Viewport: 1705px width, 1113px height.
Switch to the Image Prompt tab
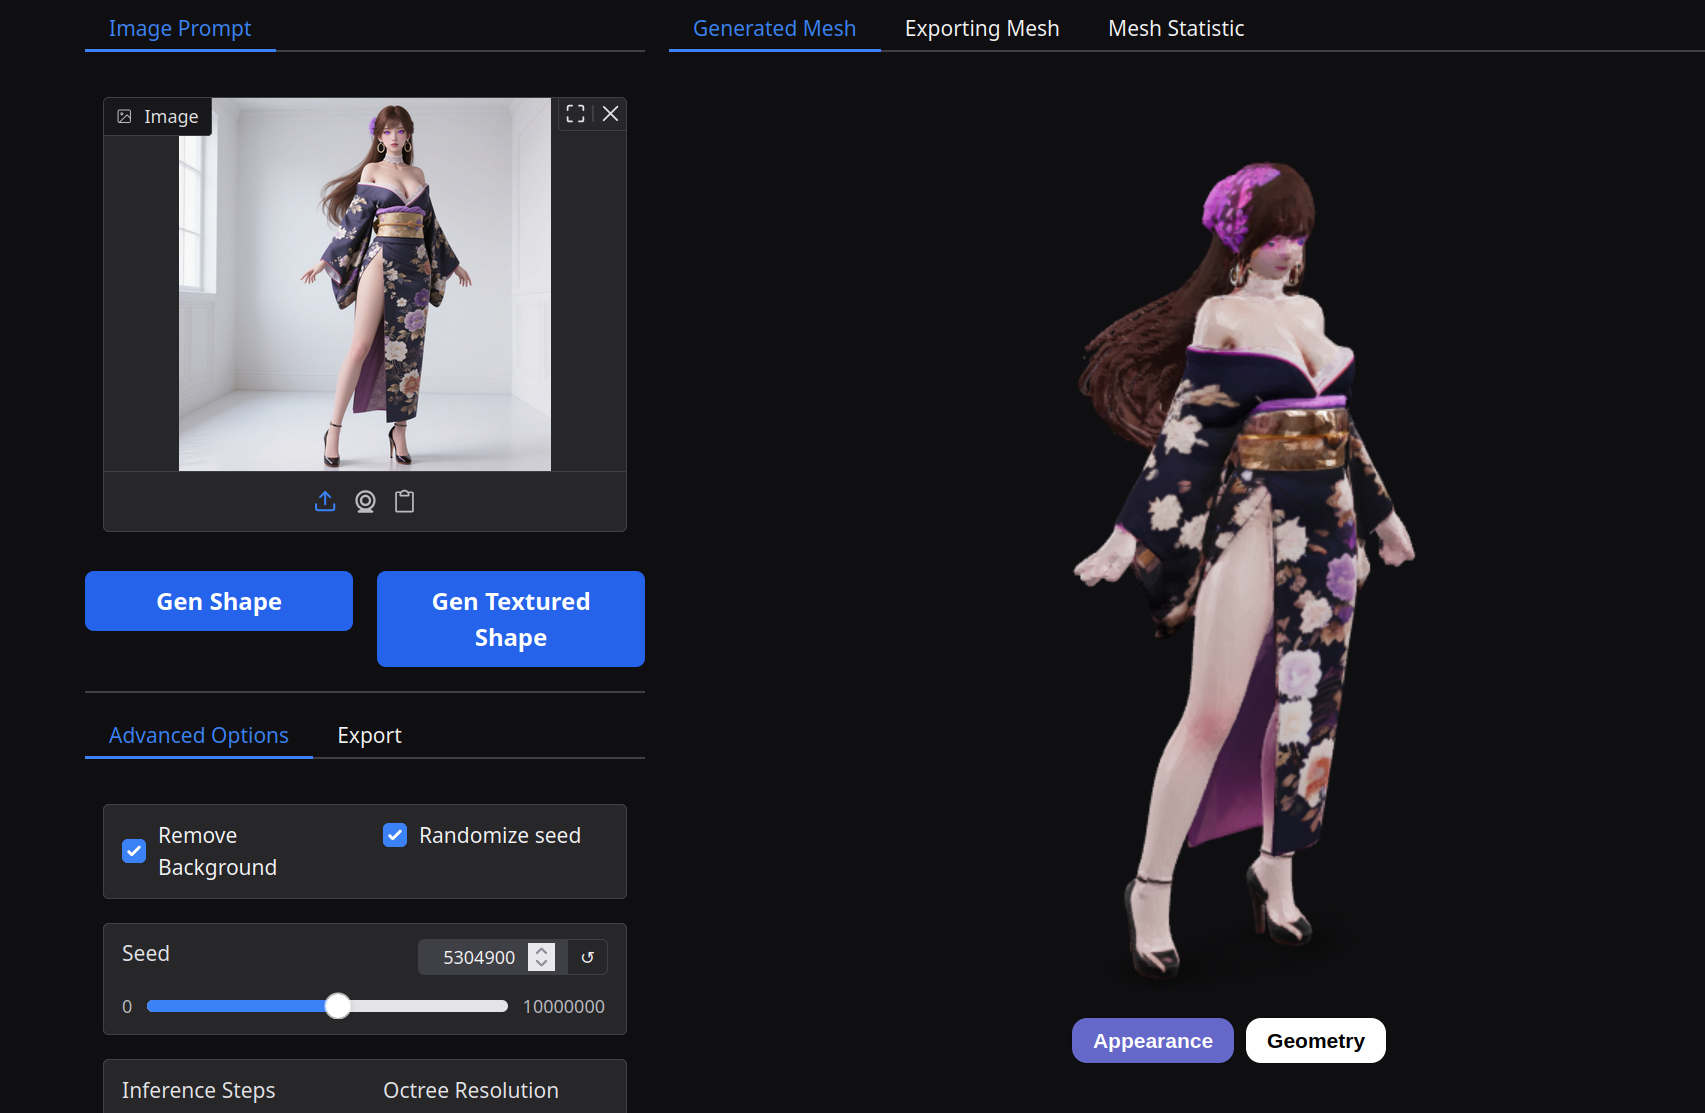(x=180, y=28)
